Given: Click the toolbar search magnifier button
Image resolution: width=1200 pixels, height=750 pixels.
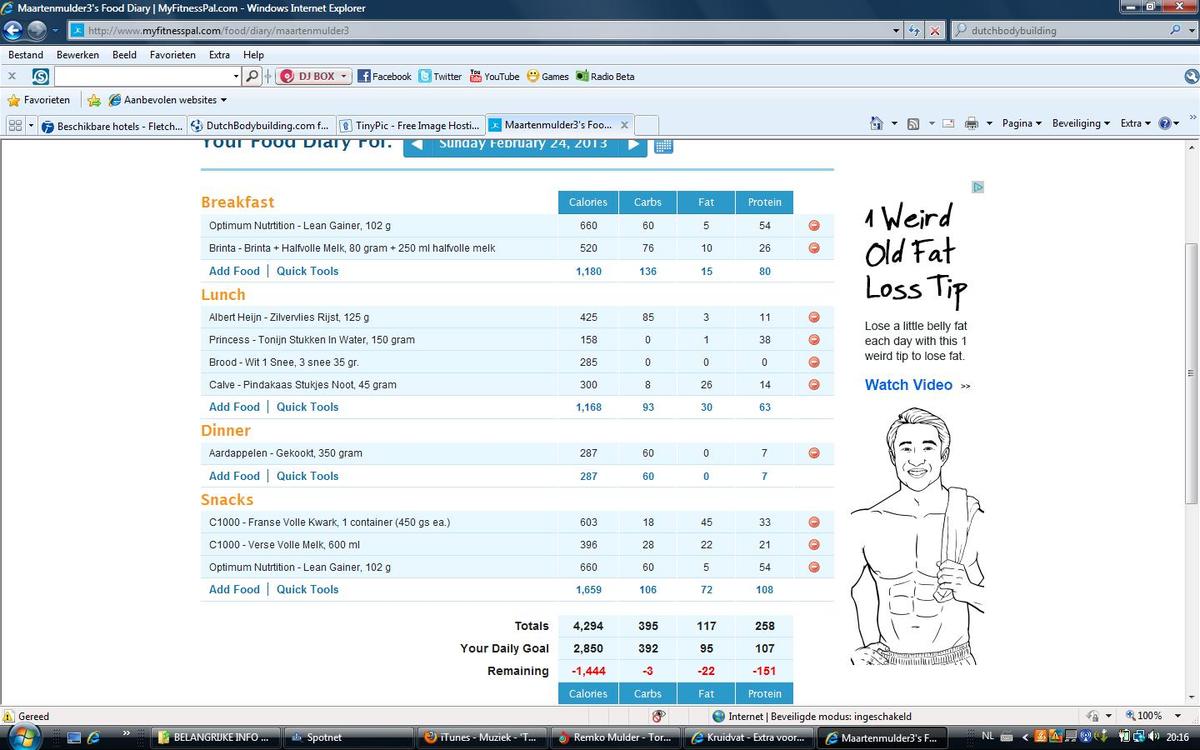Looking at the screenshot, I should pos(252,76).
